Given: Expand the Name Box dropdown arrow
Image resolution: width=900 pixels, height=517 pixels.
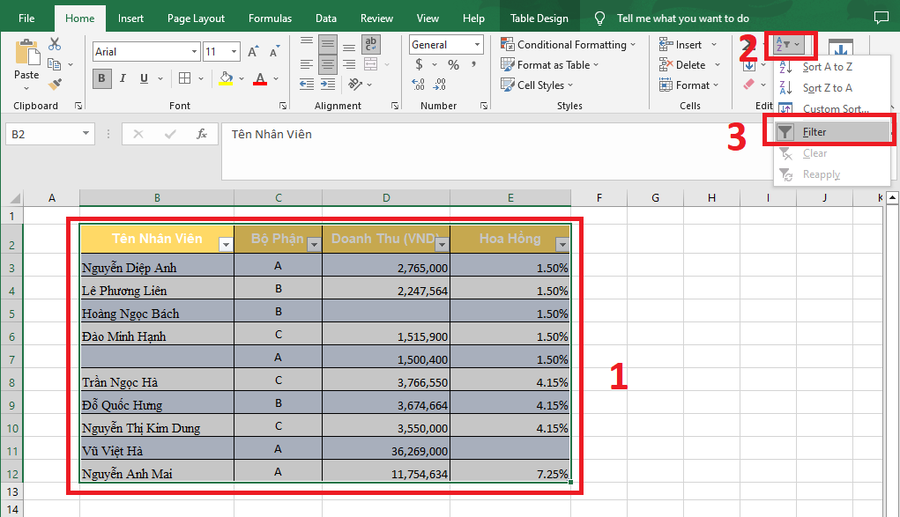Looking at the screenshot, I should tap(86, 134).
